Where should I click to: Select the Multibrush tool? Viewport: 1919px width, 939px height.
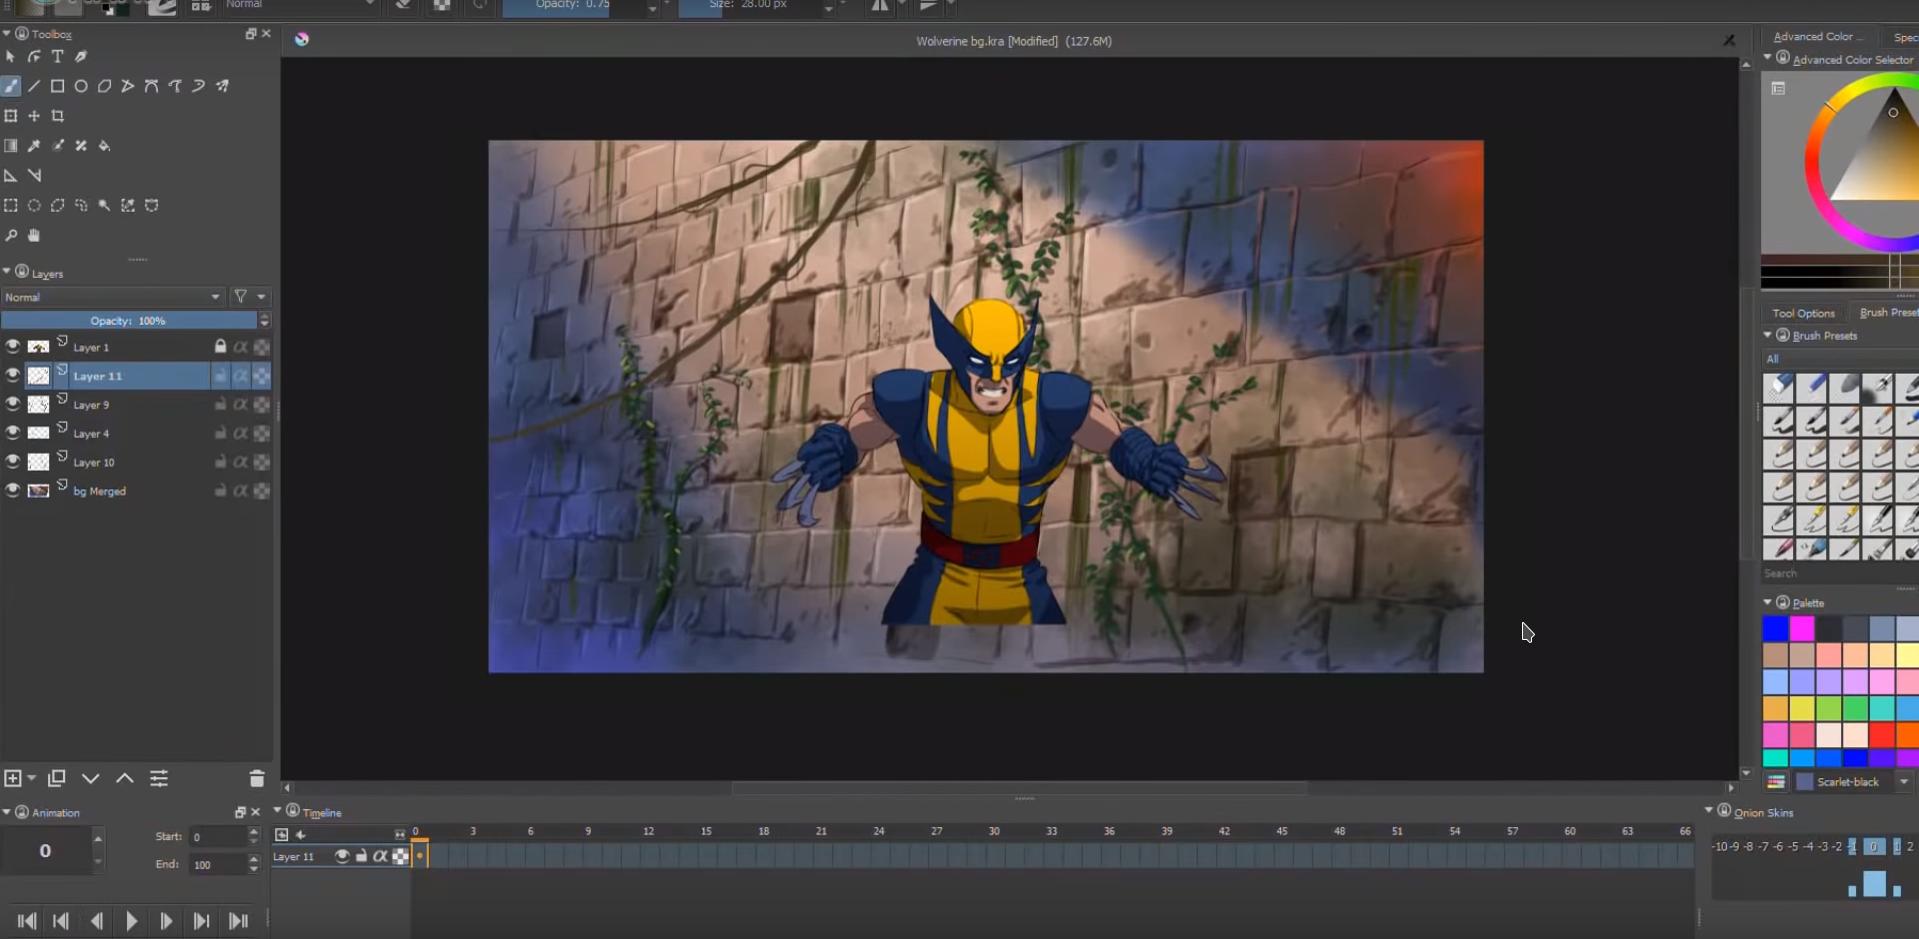pos(222,86)
